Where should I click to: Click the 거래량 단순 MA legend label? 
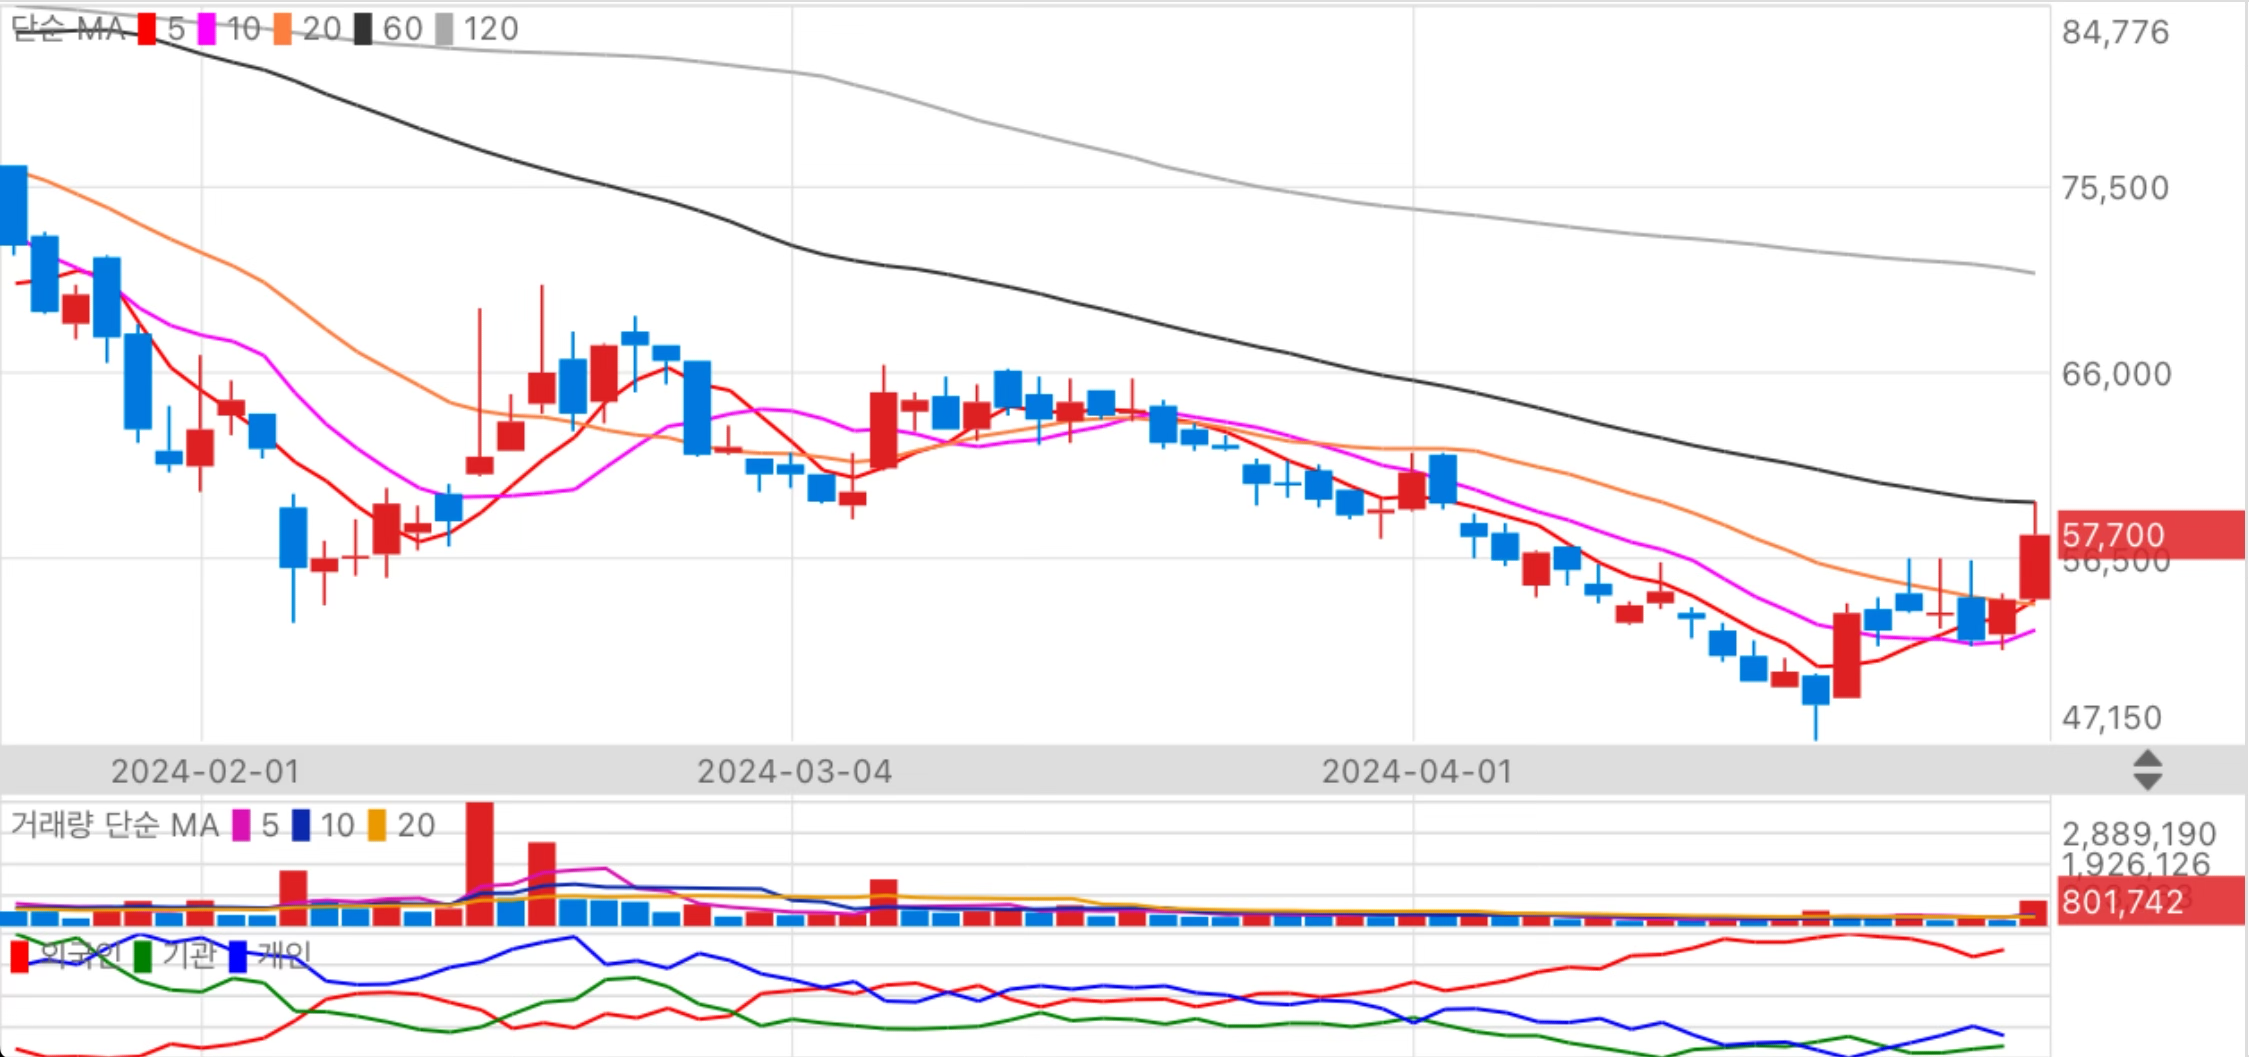coord(114,825)
